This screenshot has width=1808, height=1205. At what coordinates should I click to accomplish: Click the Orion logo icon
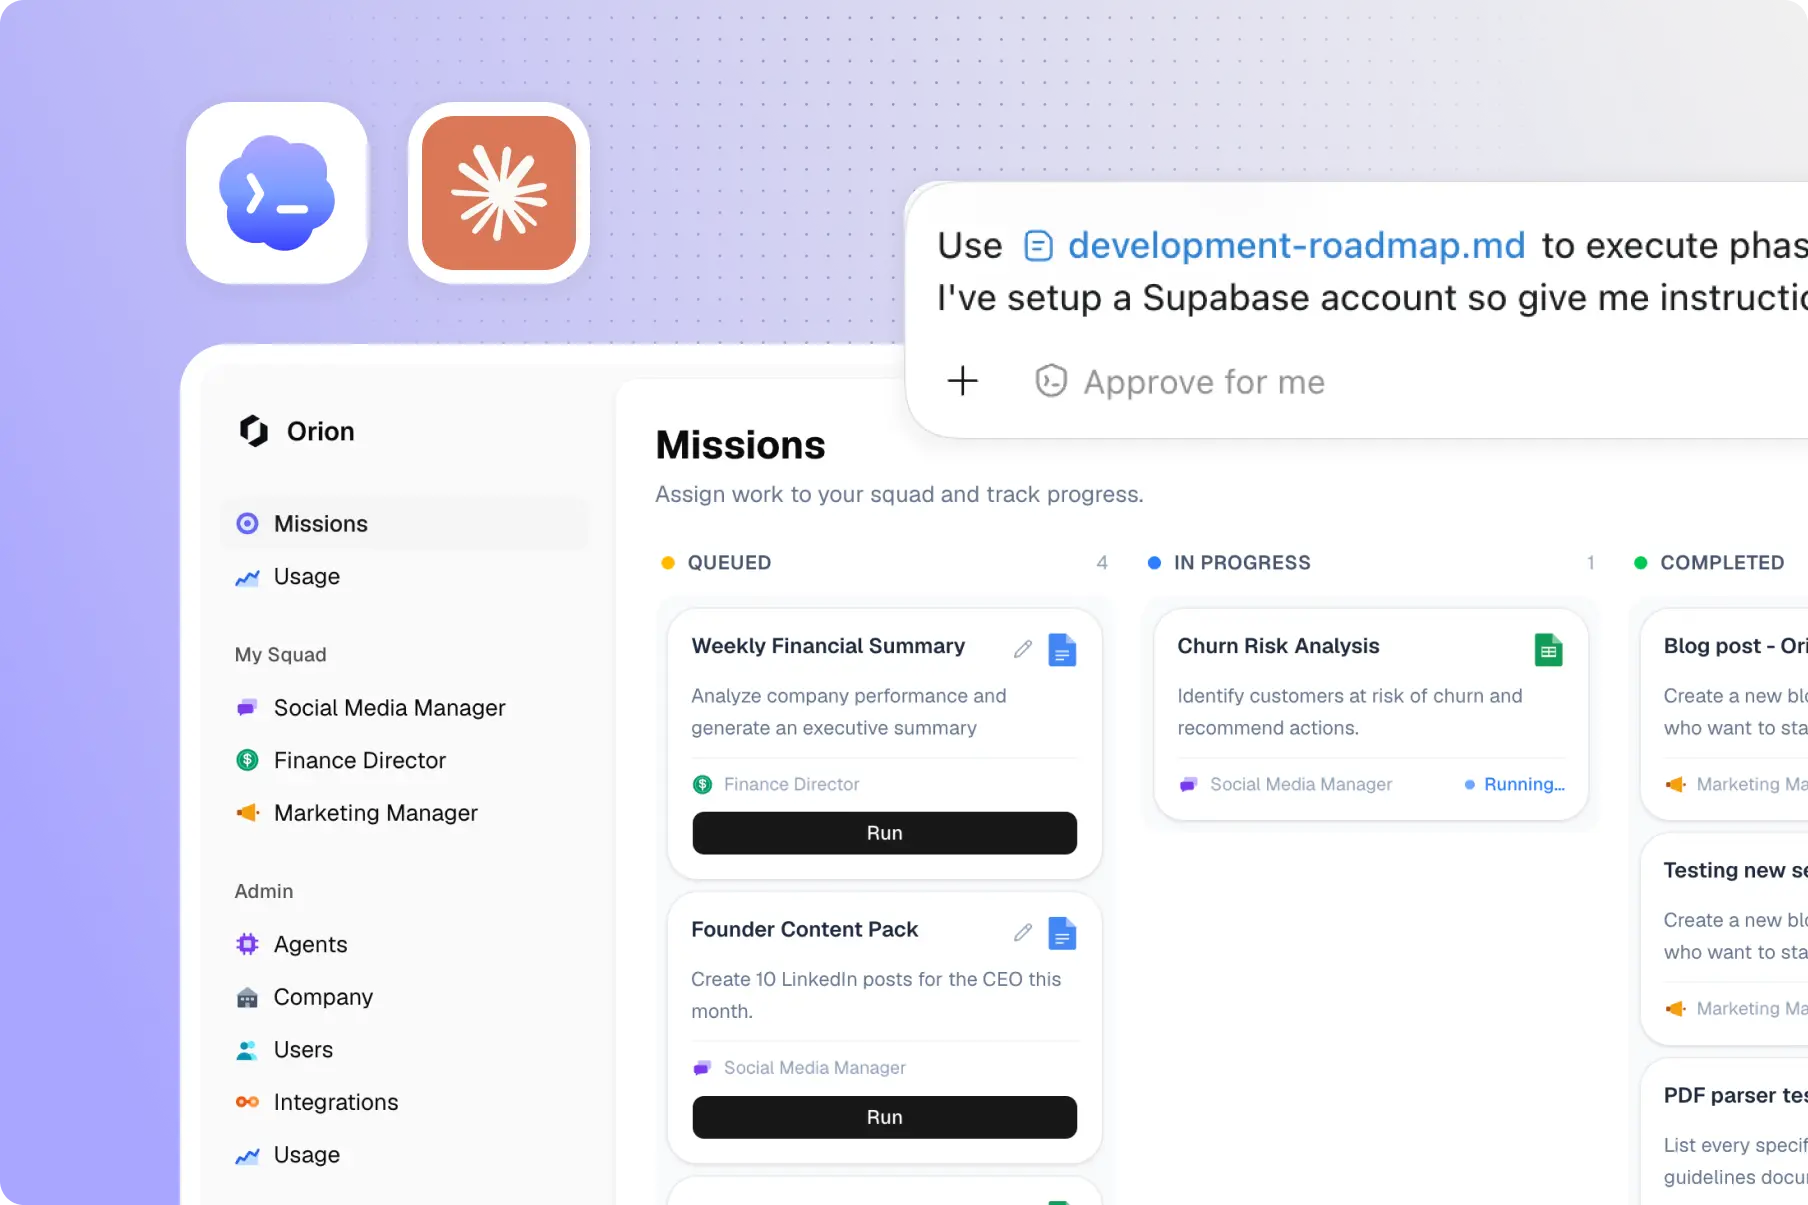pyautogui.click(x=254, y=431)
